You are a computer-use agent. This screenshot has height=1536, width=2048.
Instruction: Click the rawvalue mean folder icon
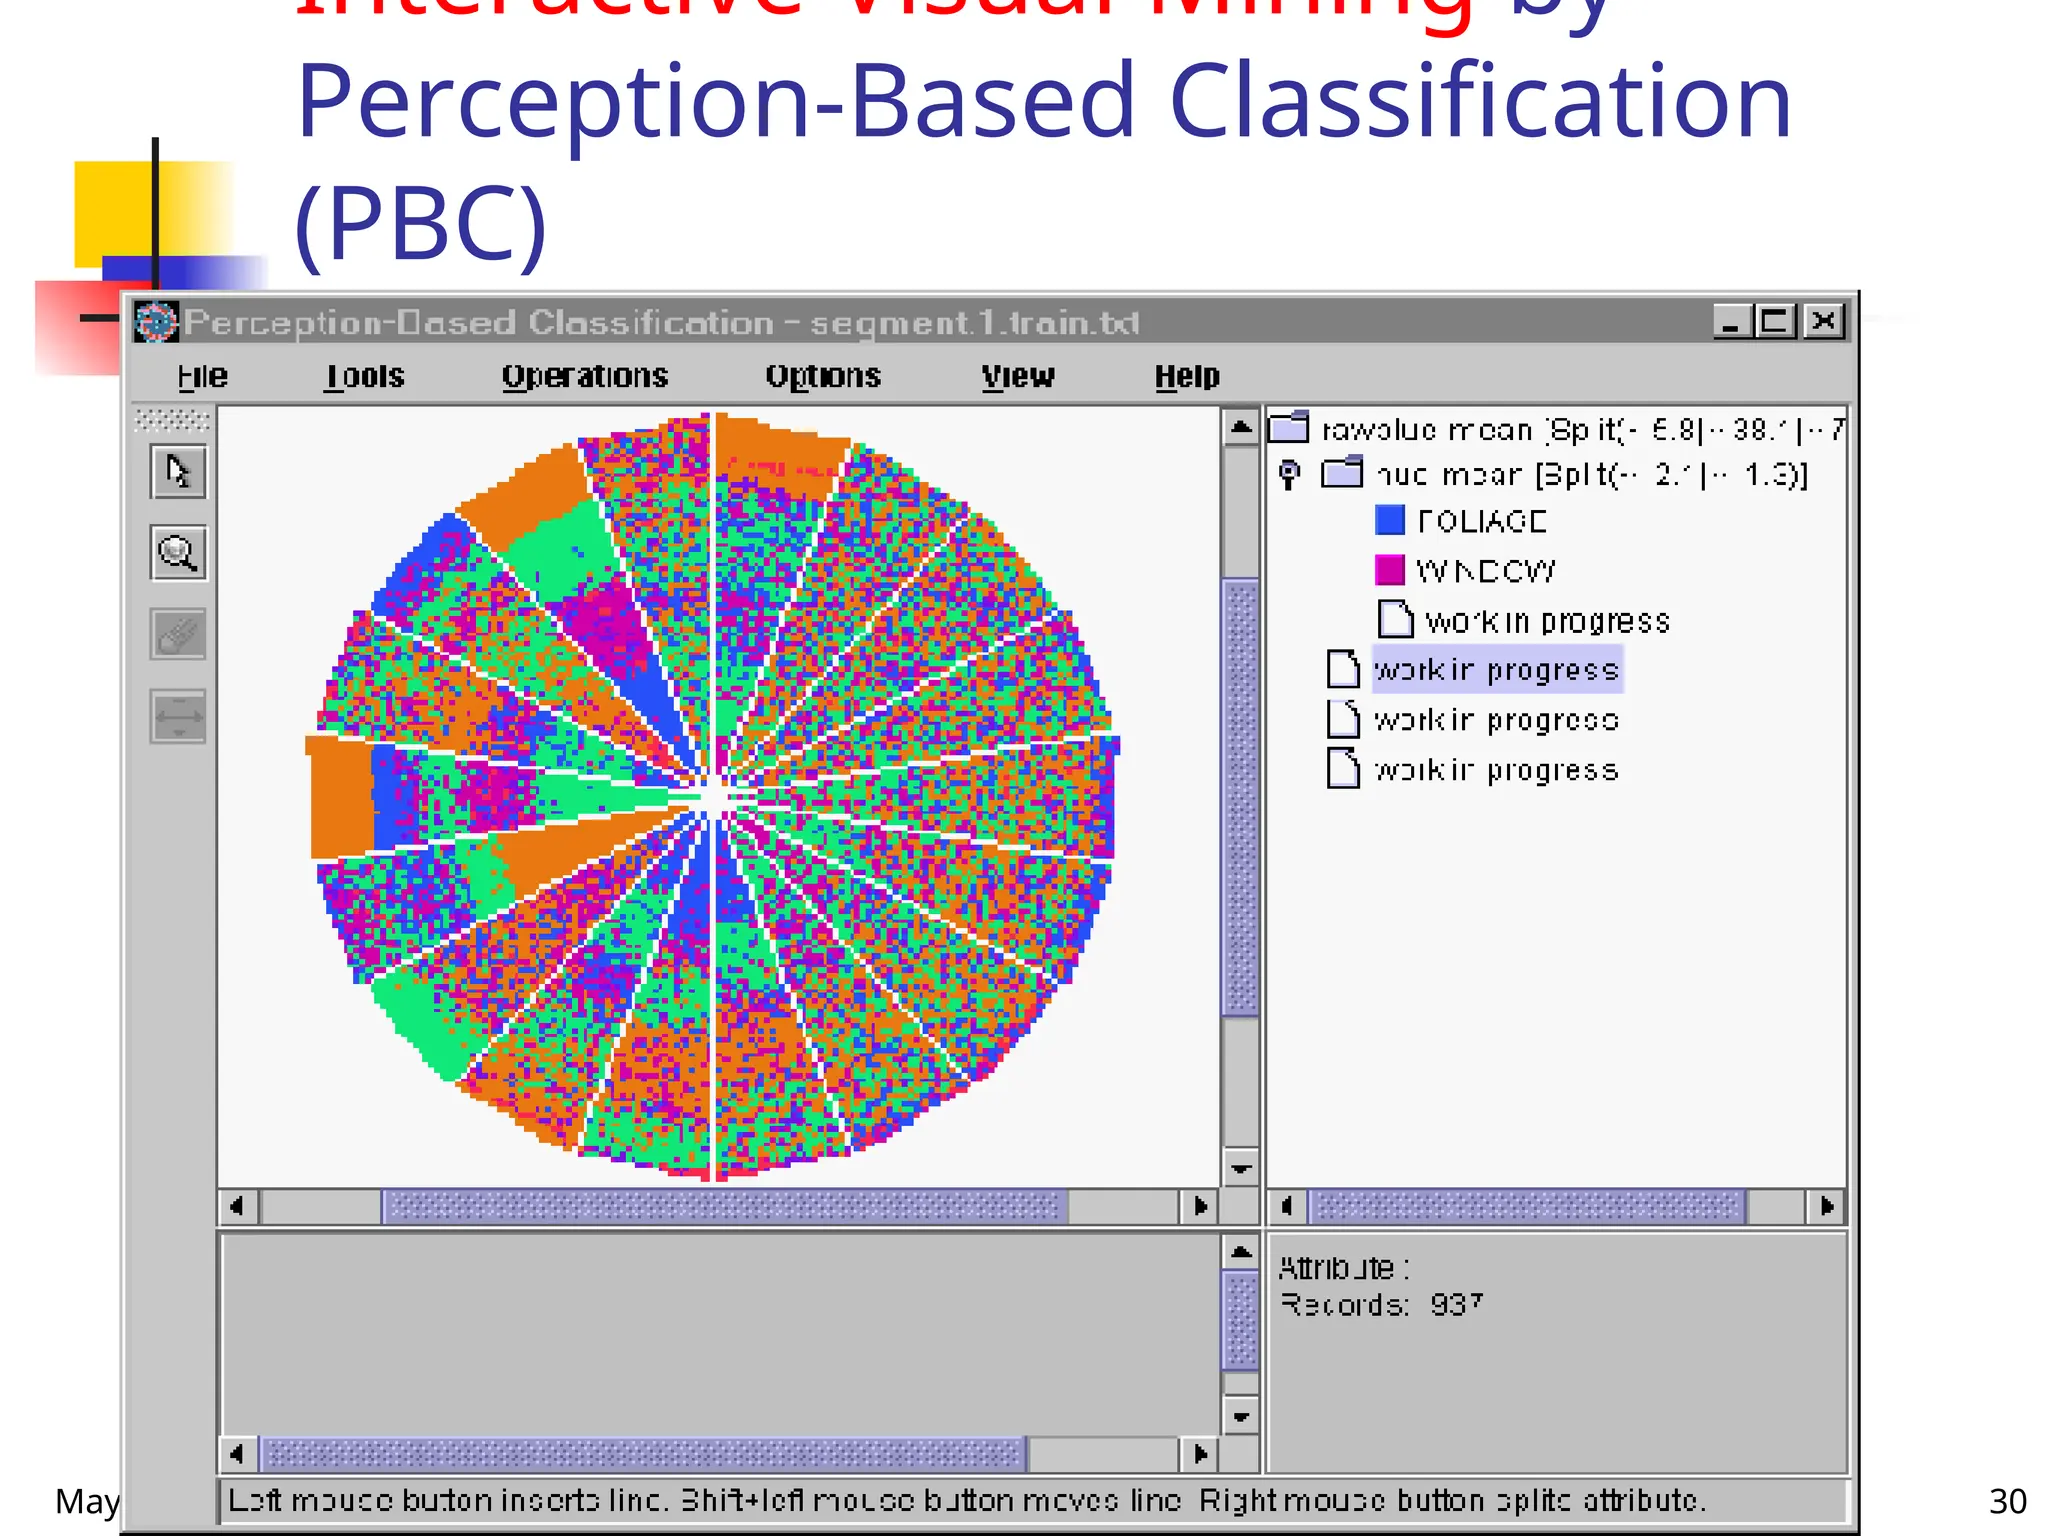coord(1288,428)
